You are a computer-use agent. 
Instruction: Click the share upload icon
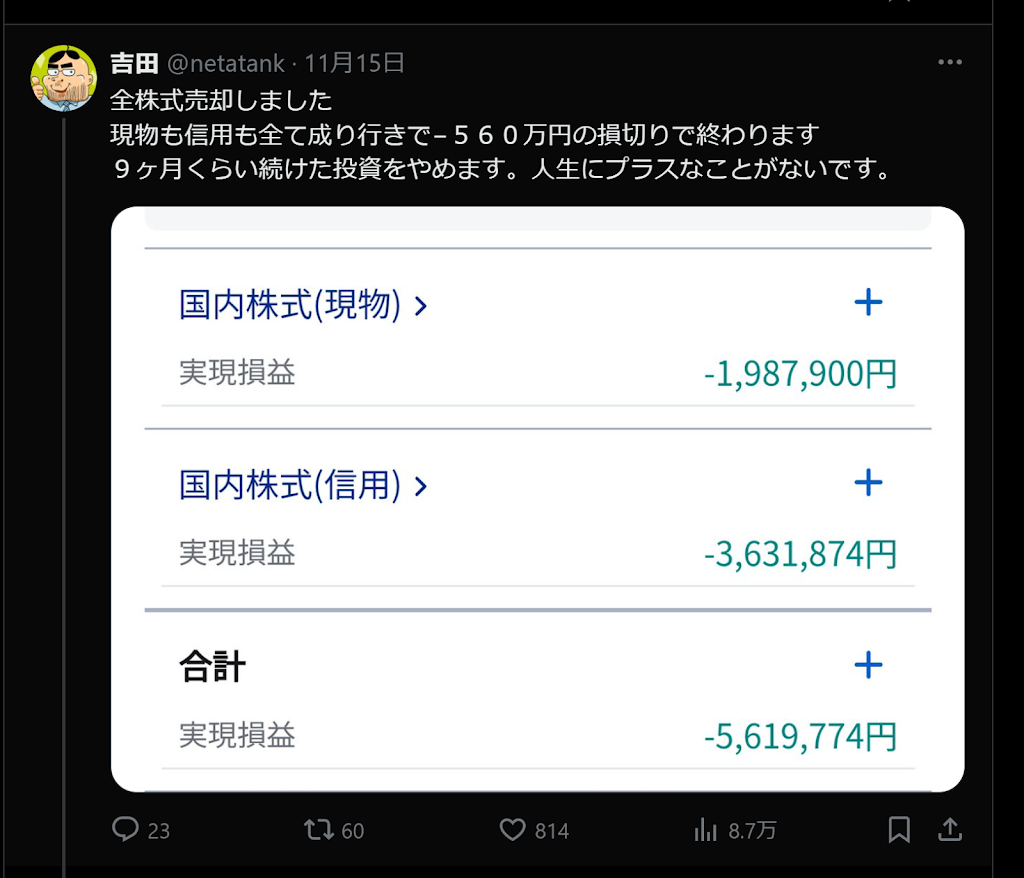coord(950,829)
